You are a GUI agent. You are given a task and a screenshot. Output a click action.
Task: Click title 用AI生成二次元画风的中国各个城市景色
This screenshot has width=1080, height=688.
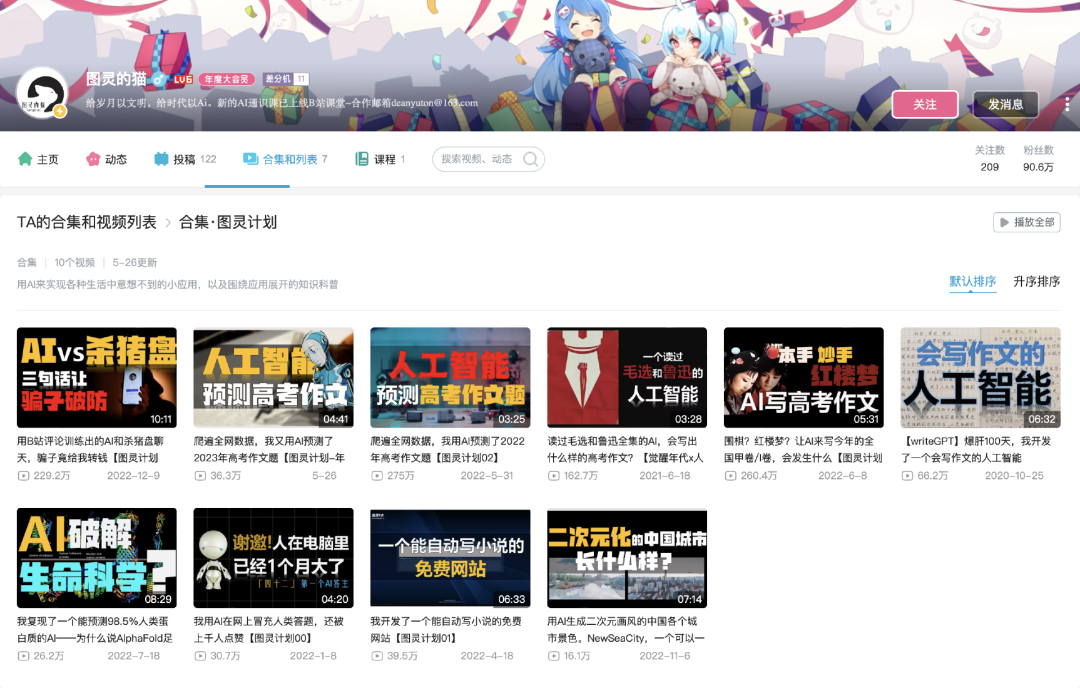(x=625, y=629)
